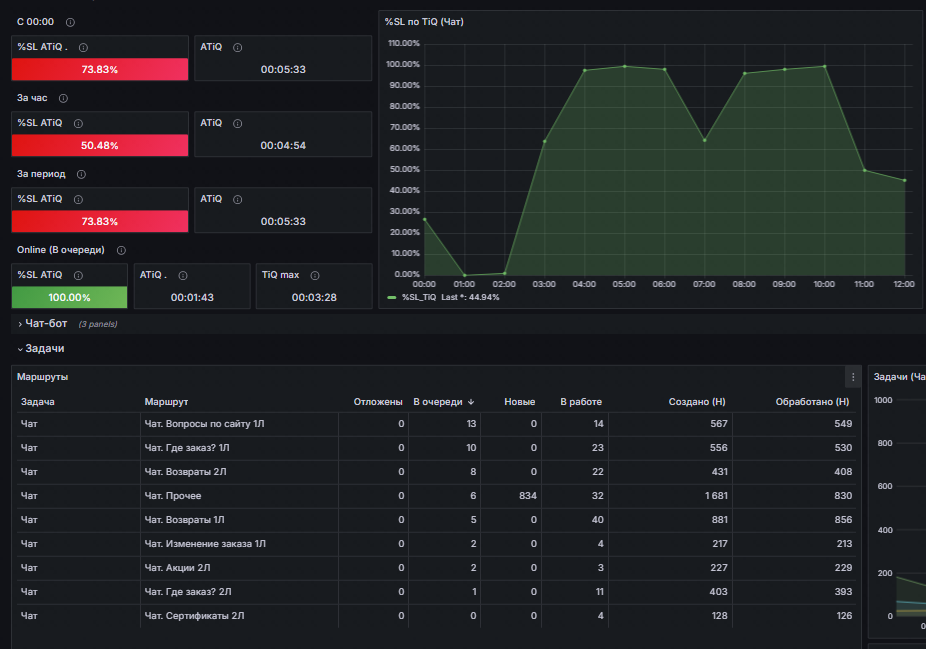
Task: Click the 'Last *: 44.94%' legend value
Action: point(470,297)
